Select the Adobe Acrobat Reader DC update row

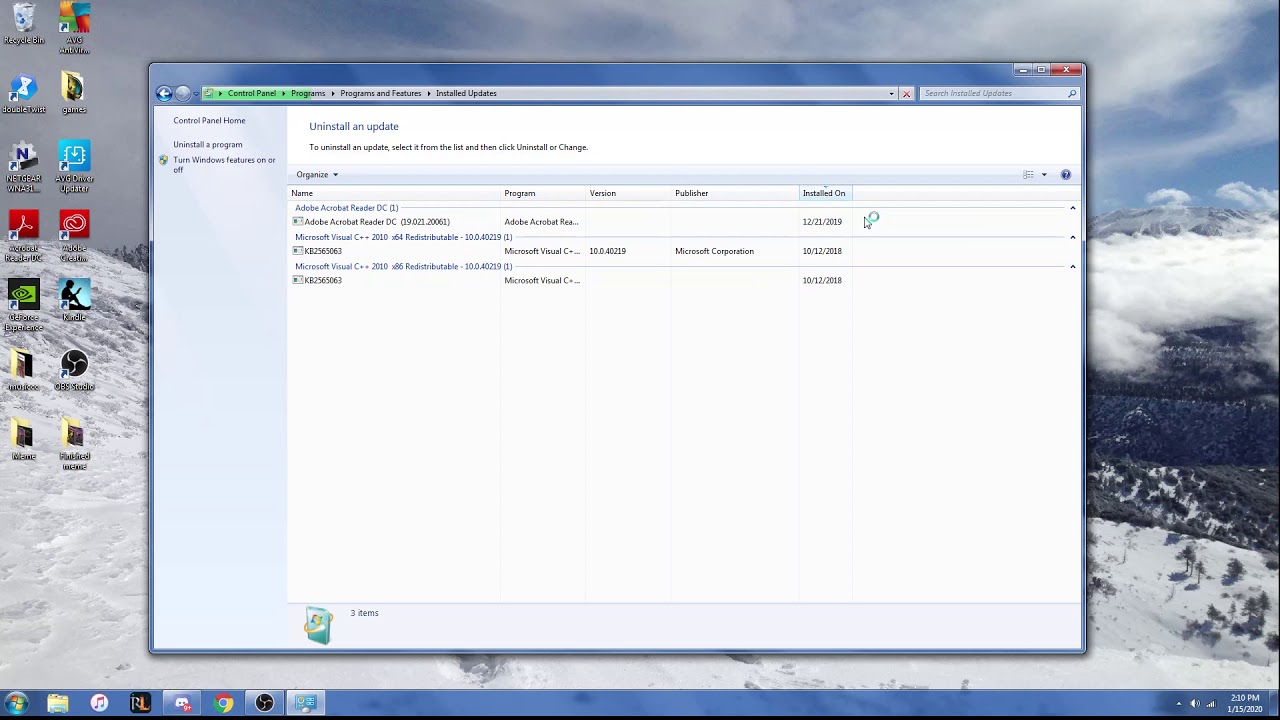click(x=376, y=222)
